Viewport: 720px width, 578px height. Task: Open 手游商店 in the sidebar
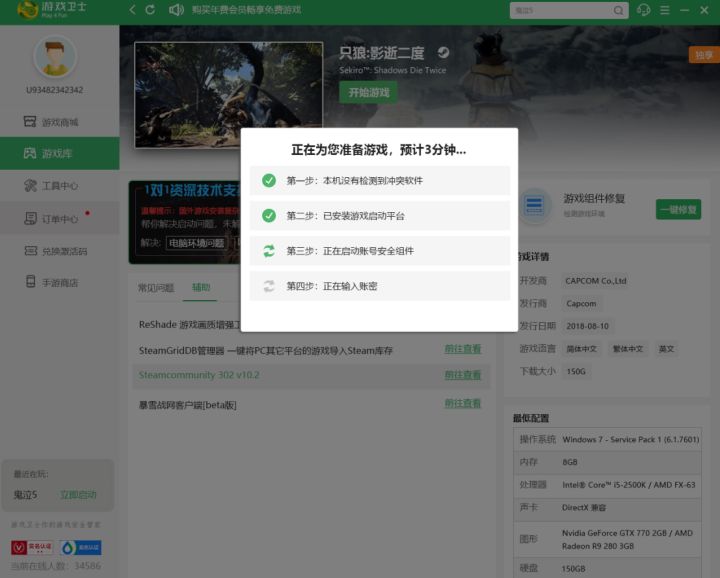click(x=60, y=282)
